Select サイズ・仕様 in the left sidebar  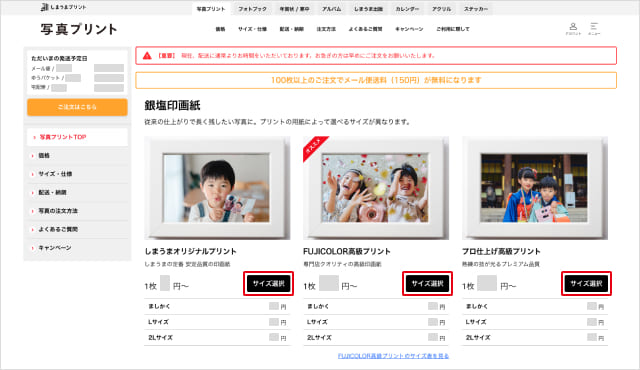(77, 174)
